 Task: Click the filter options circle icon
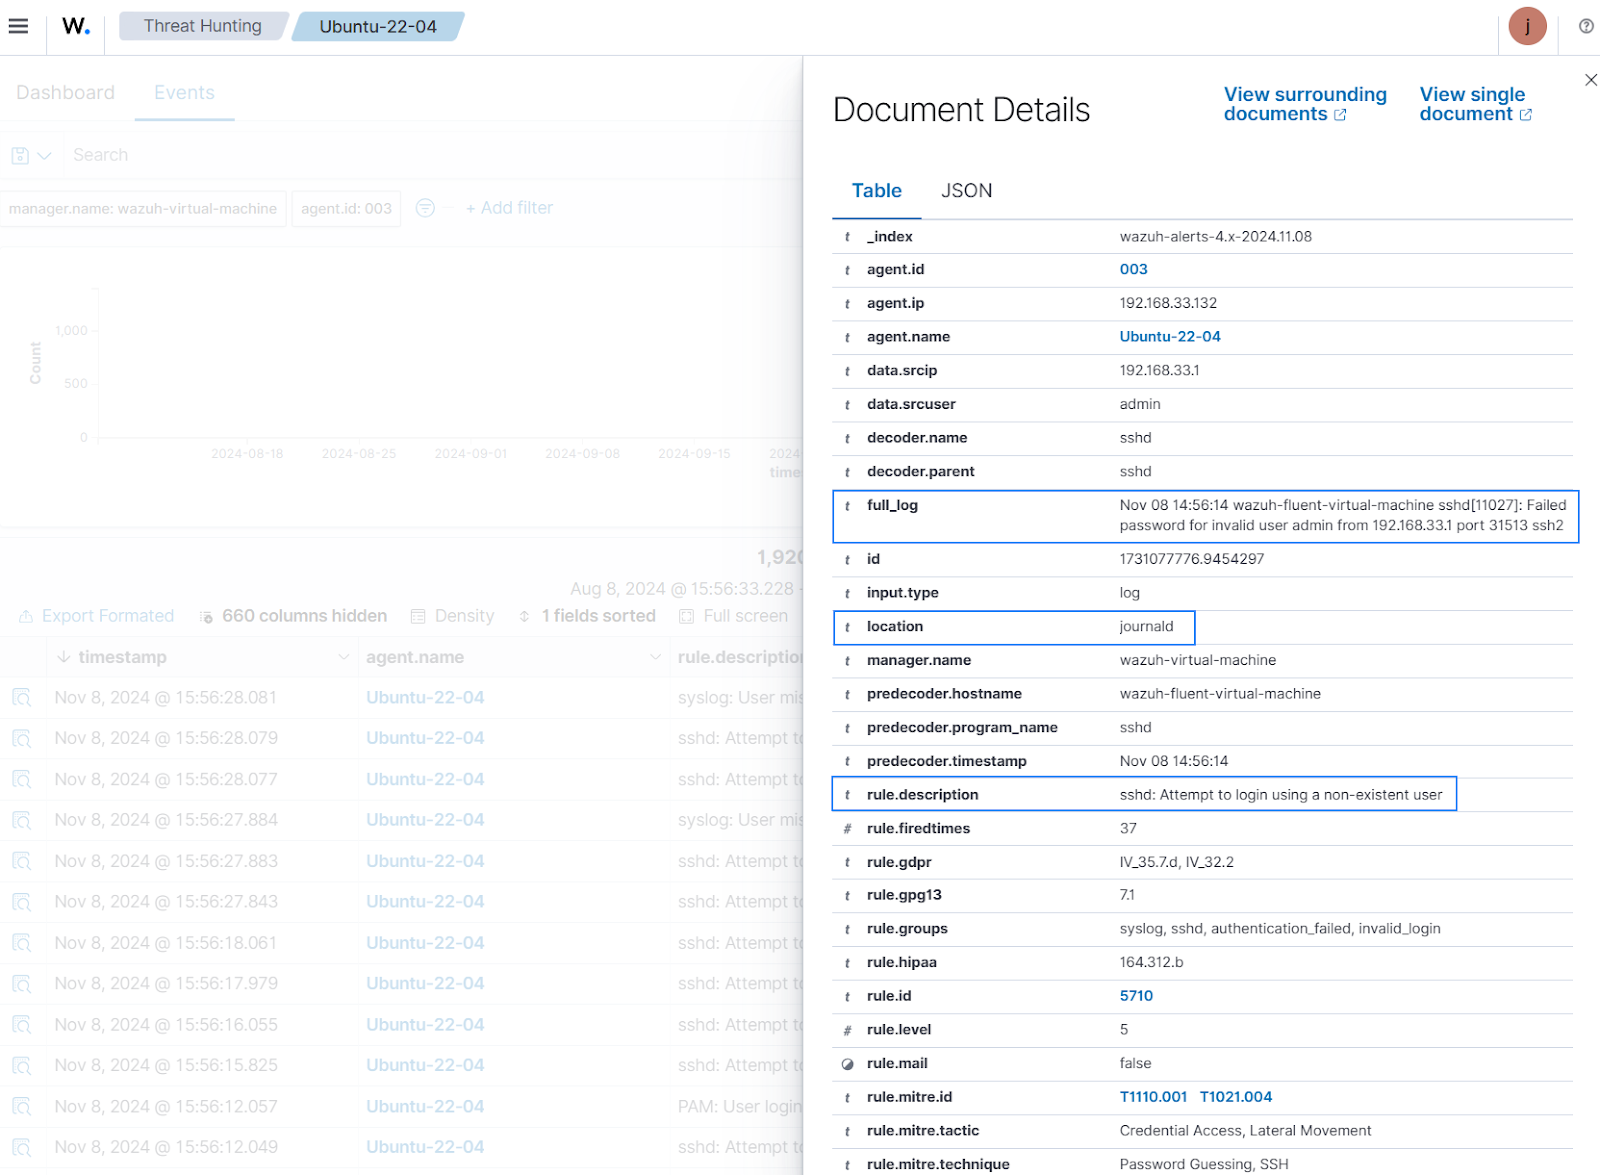click(425, 208)
